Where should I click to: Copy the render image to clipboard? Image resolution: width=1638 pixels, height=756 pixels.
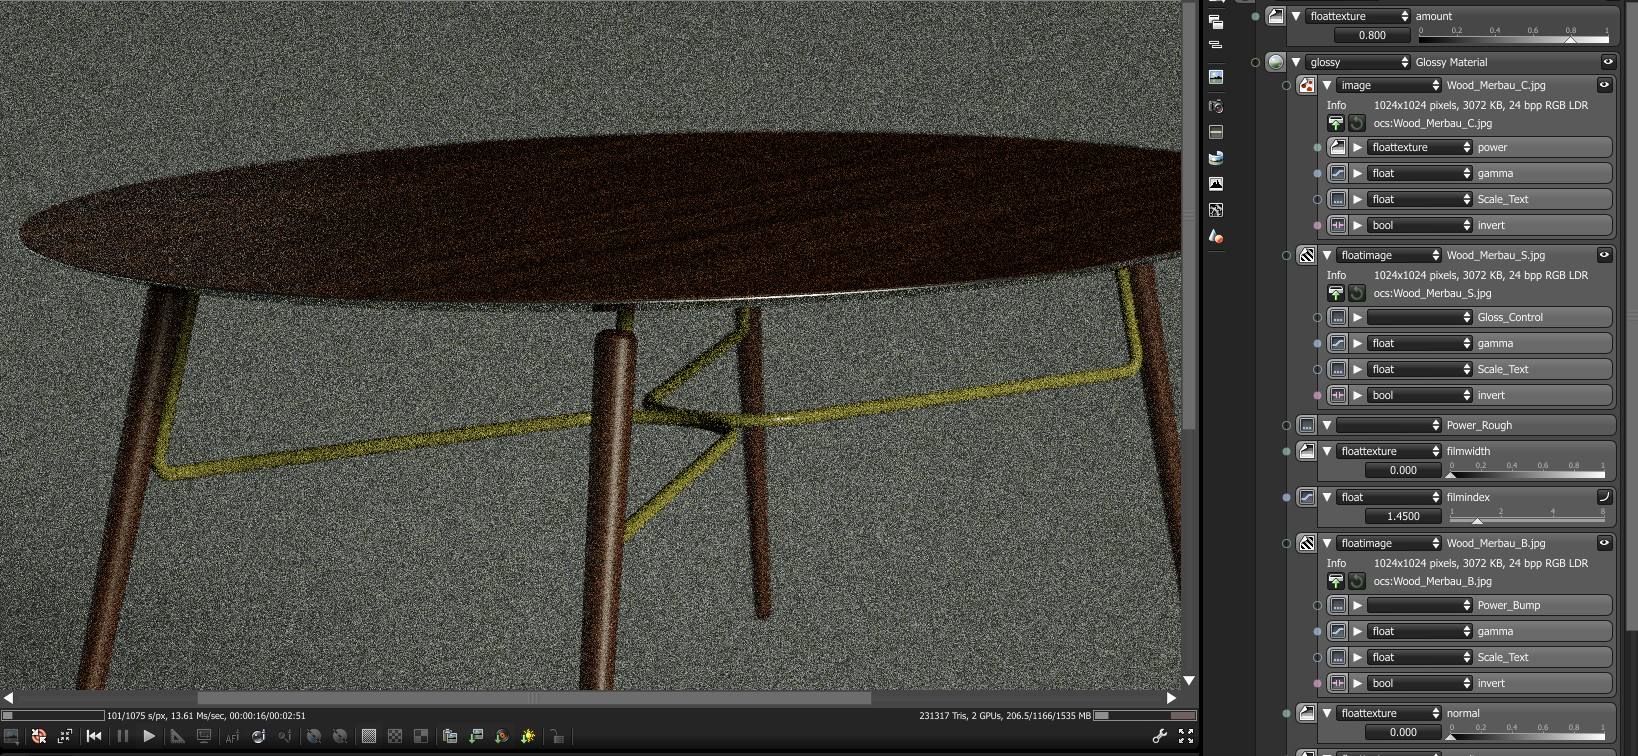pos(450,736)
